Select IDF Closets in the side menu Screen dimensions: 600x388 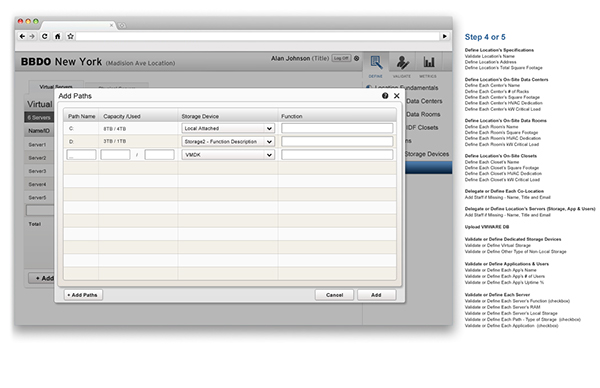(422, 127)
